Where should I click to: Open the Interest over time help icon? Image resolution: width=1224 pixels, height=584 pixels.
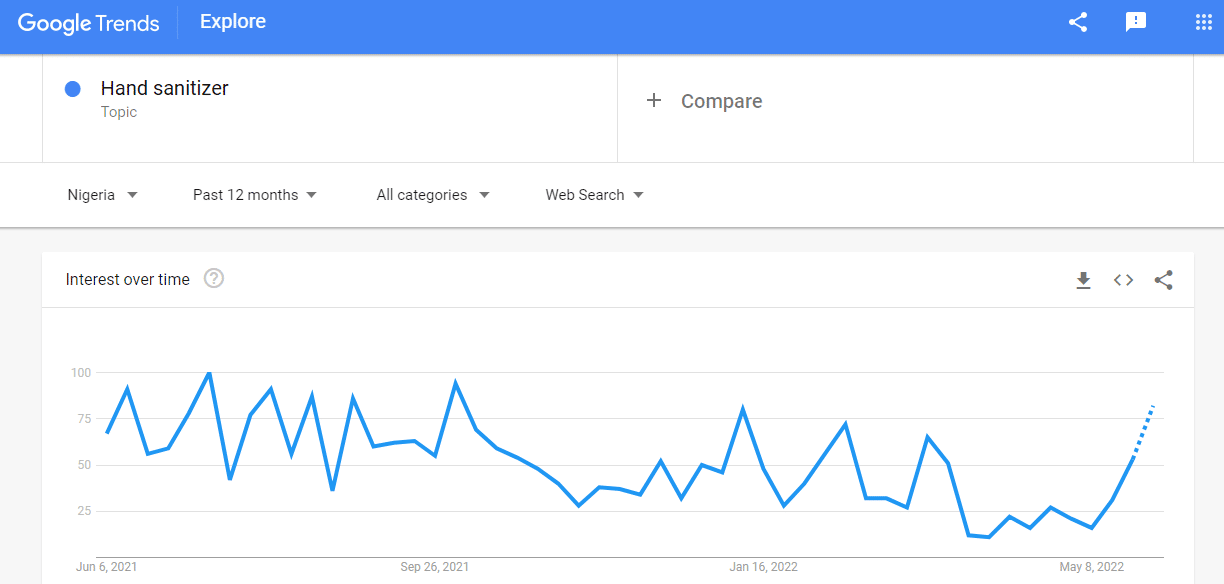pyautogui.click(x=214, y=279)
